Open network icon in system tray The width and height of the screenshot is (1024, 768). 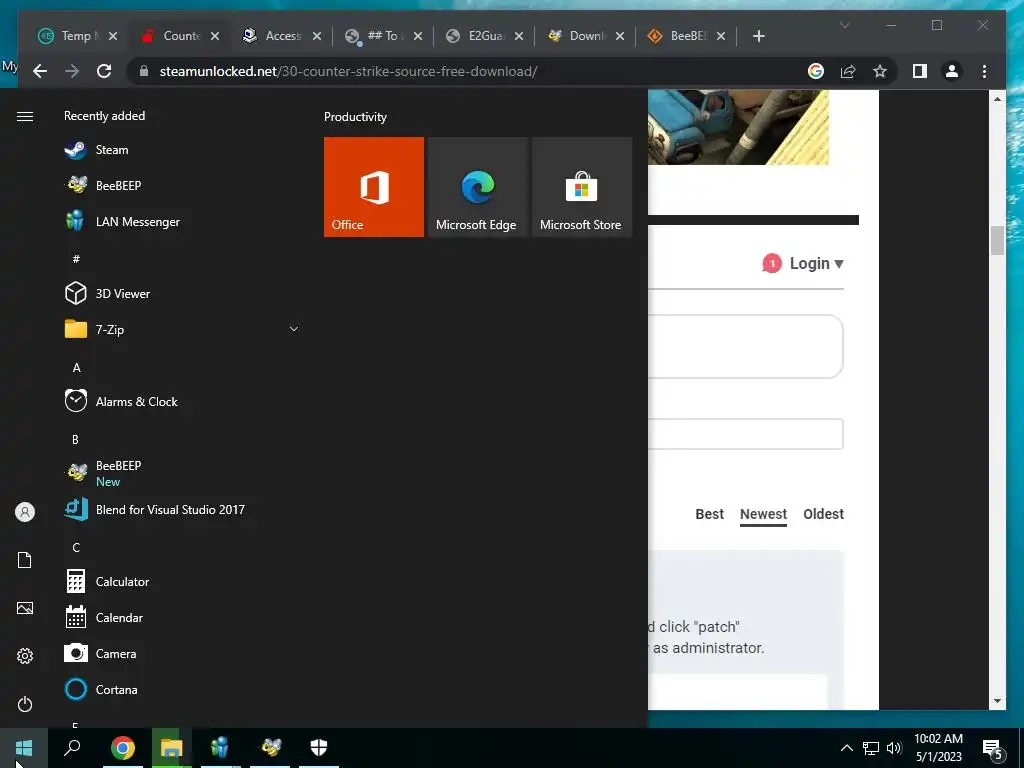(871, 748)
